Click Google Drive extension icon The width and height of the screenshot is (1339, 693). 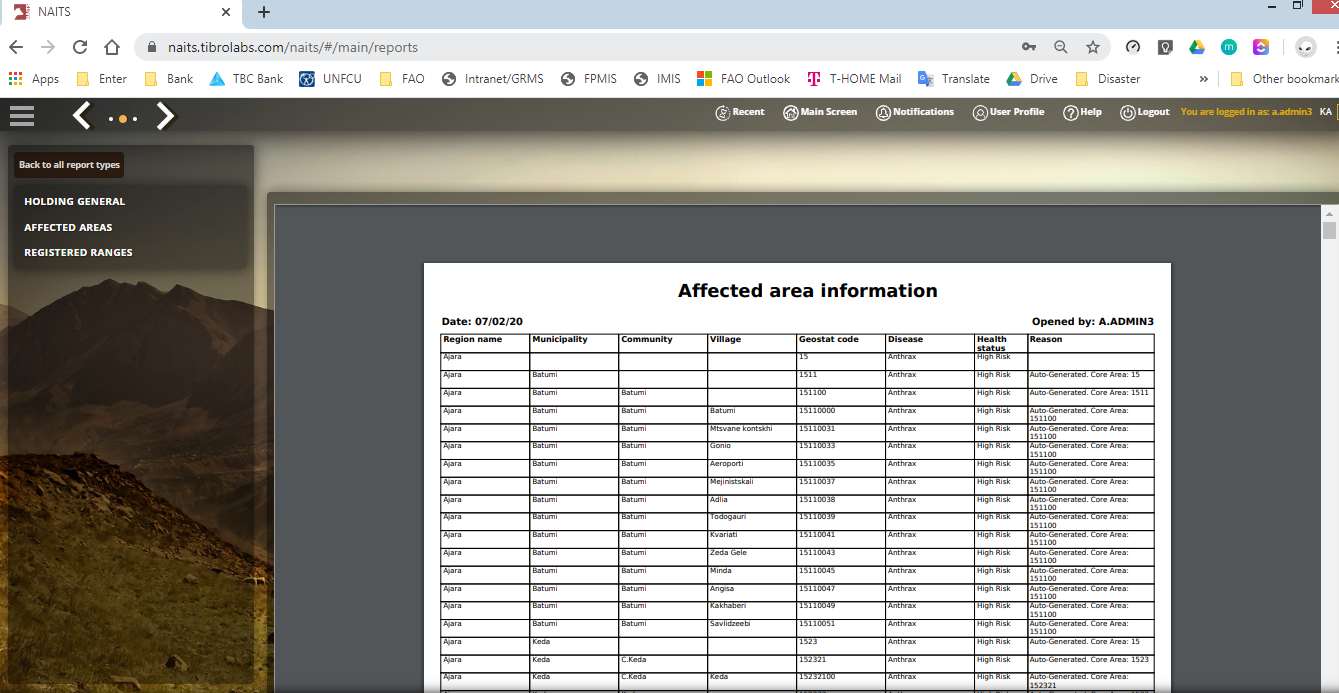coord(1197,47)
